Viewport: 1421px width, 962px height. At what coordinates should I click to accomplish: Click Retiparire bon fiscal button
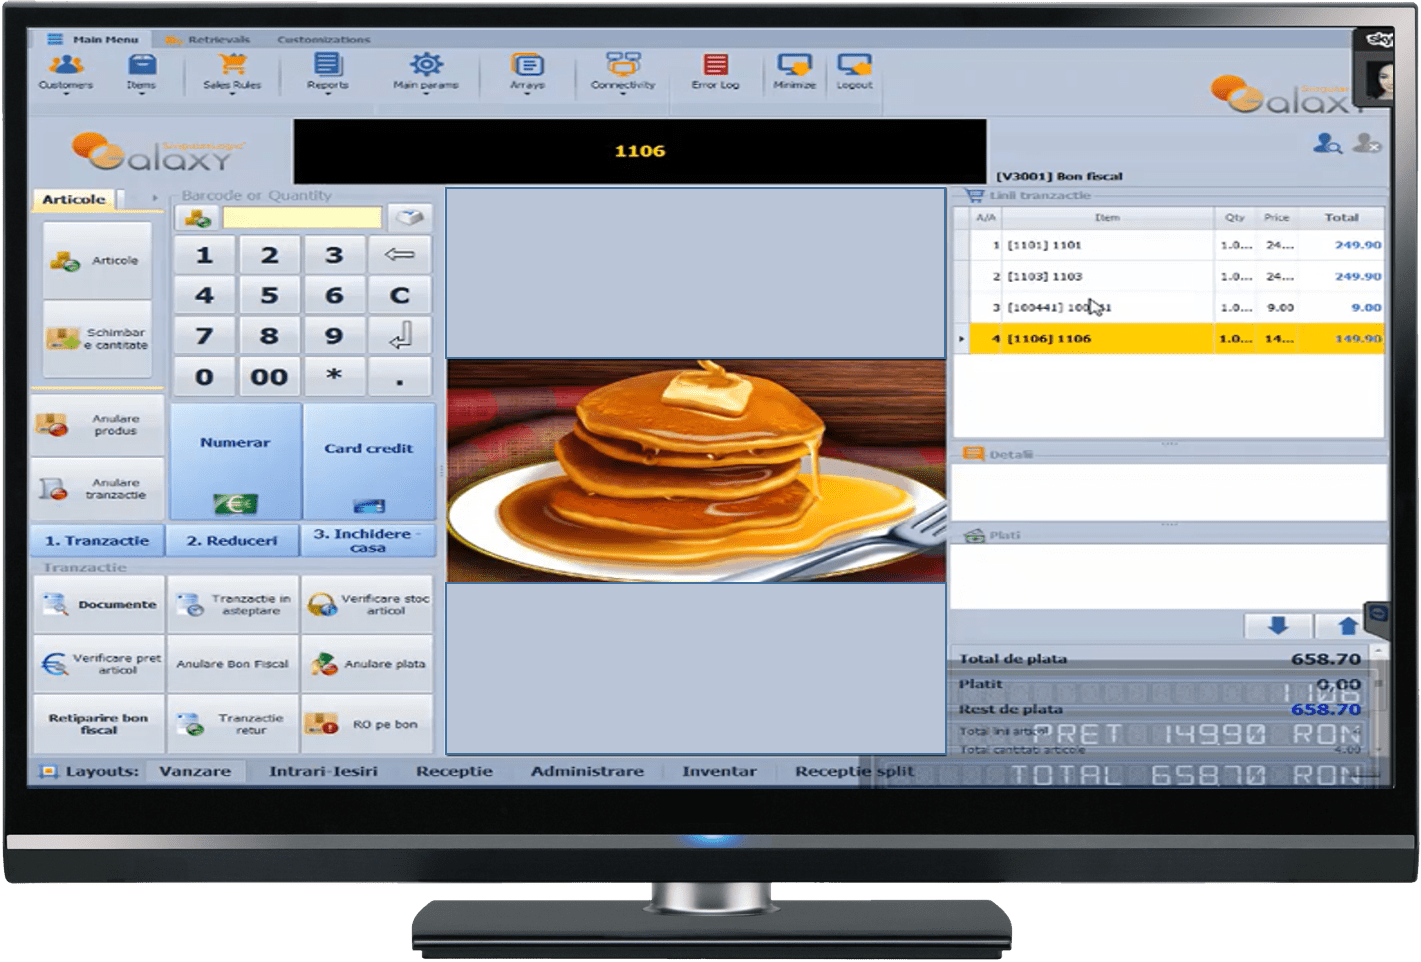pyautogui.click(x=98, y=724)
